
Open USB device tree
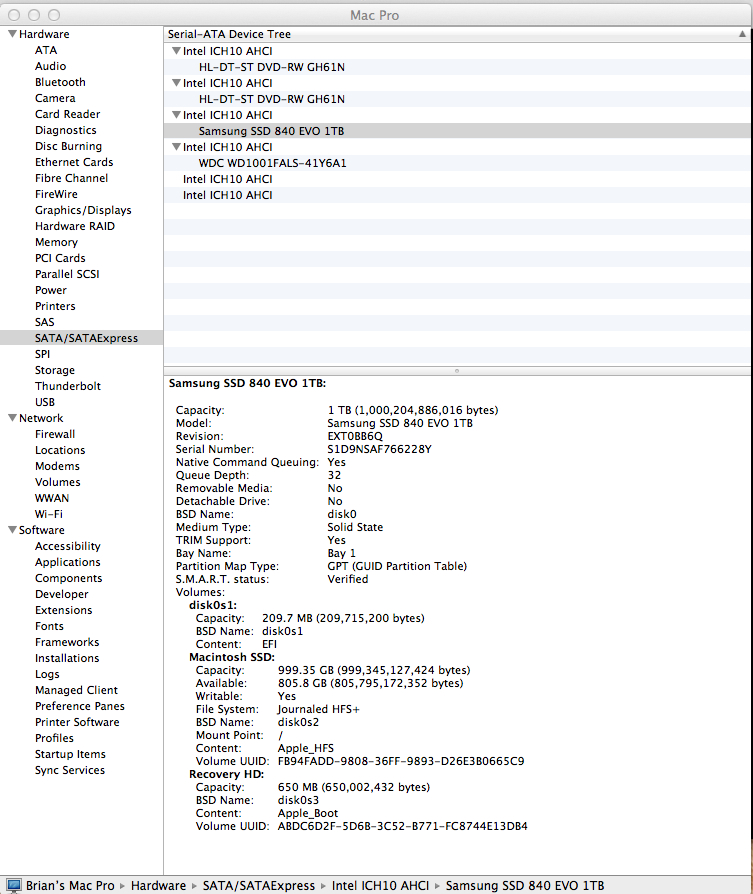(x=44, y=401)
